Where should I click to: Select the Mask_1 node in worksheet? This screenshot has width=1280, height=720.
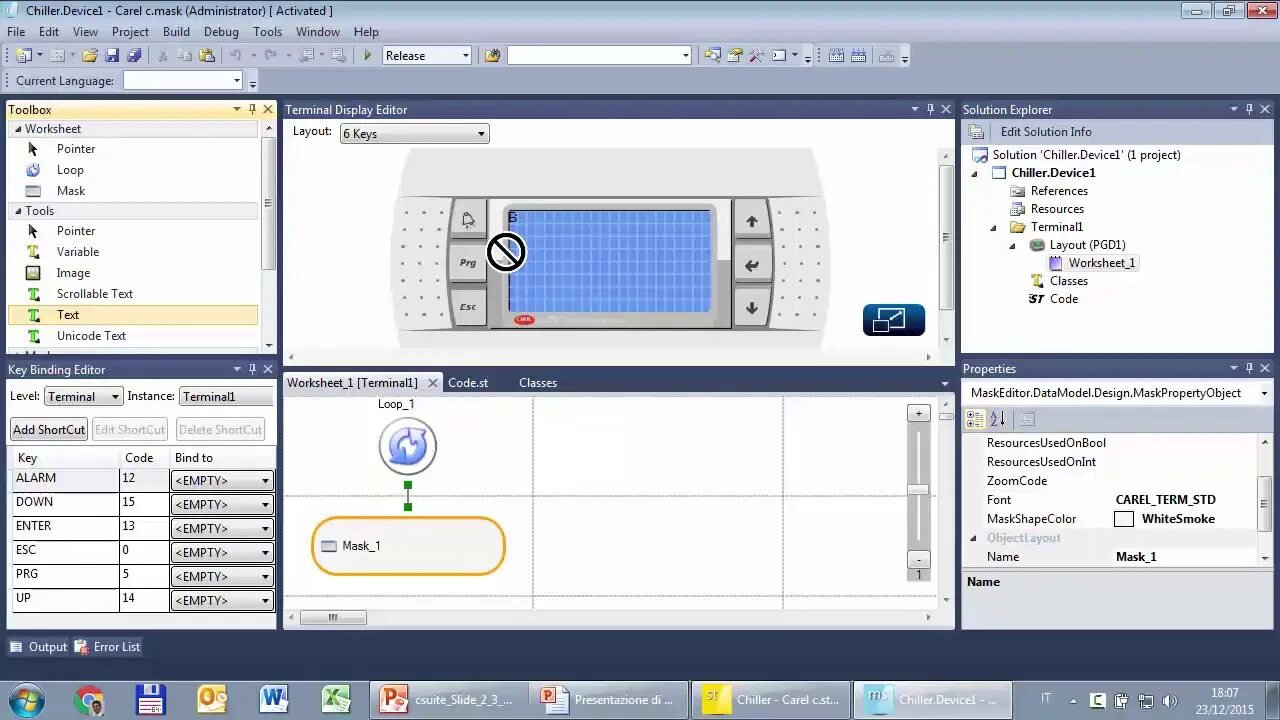(408, 546)
